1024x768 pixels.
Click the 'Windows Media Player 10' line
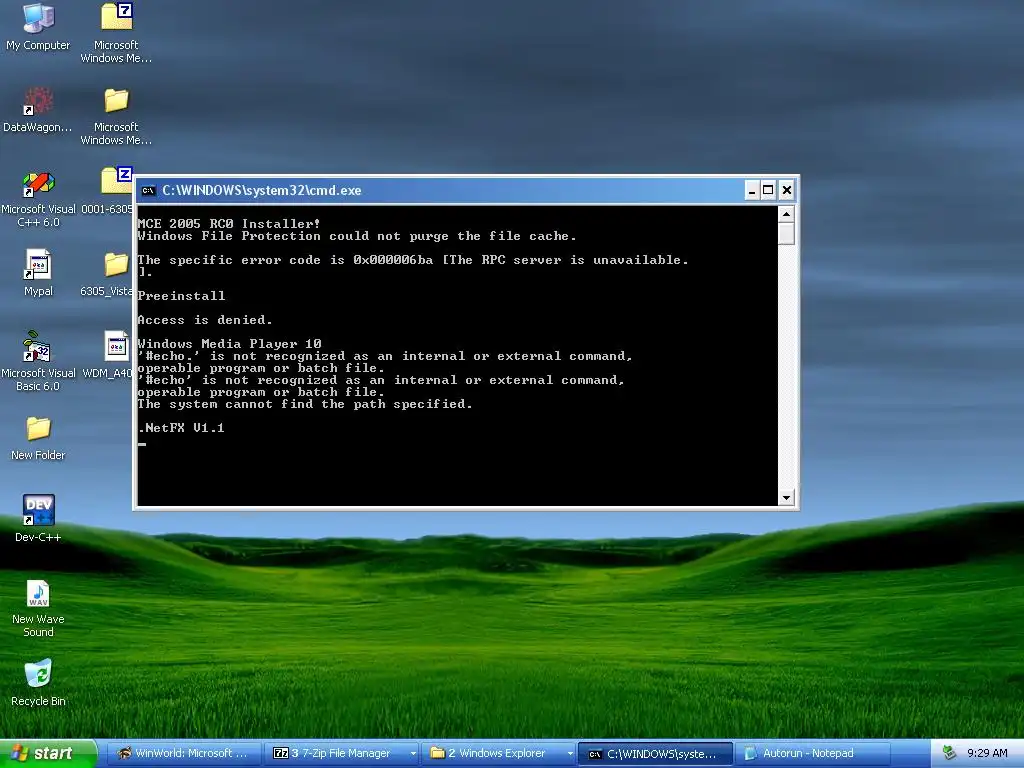(x=230, y=344)
